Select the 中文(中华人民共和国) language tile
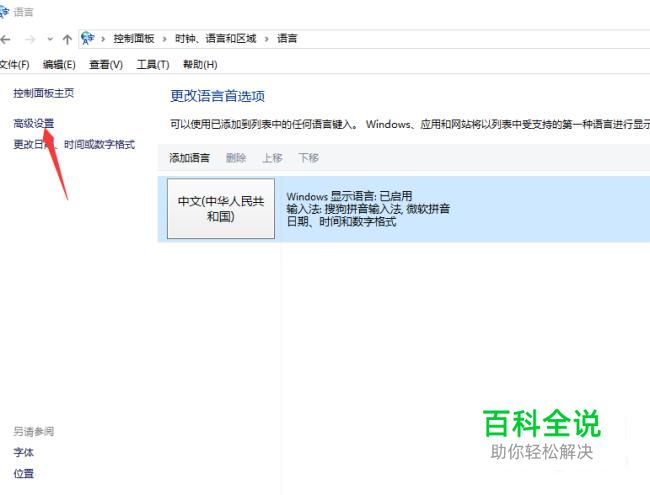The width and height of the screenshot is (650, 495). 221,209
